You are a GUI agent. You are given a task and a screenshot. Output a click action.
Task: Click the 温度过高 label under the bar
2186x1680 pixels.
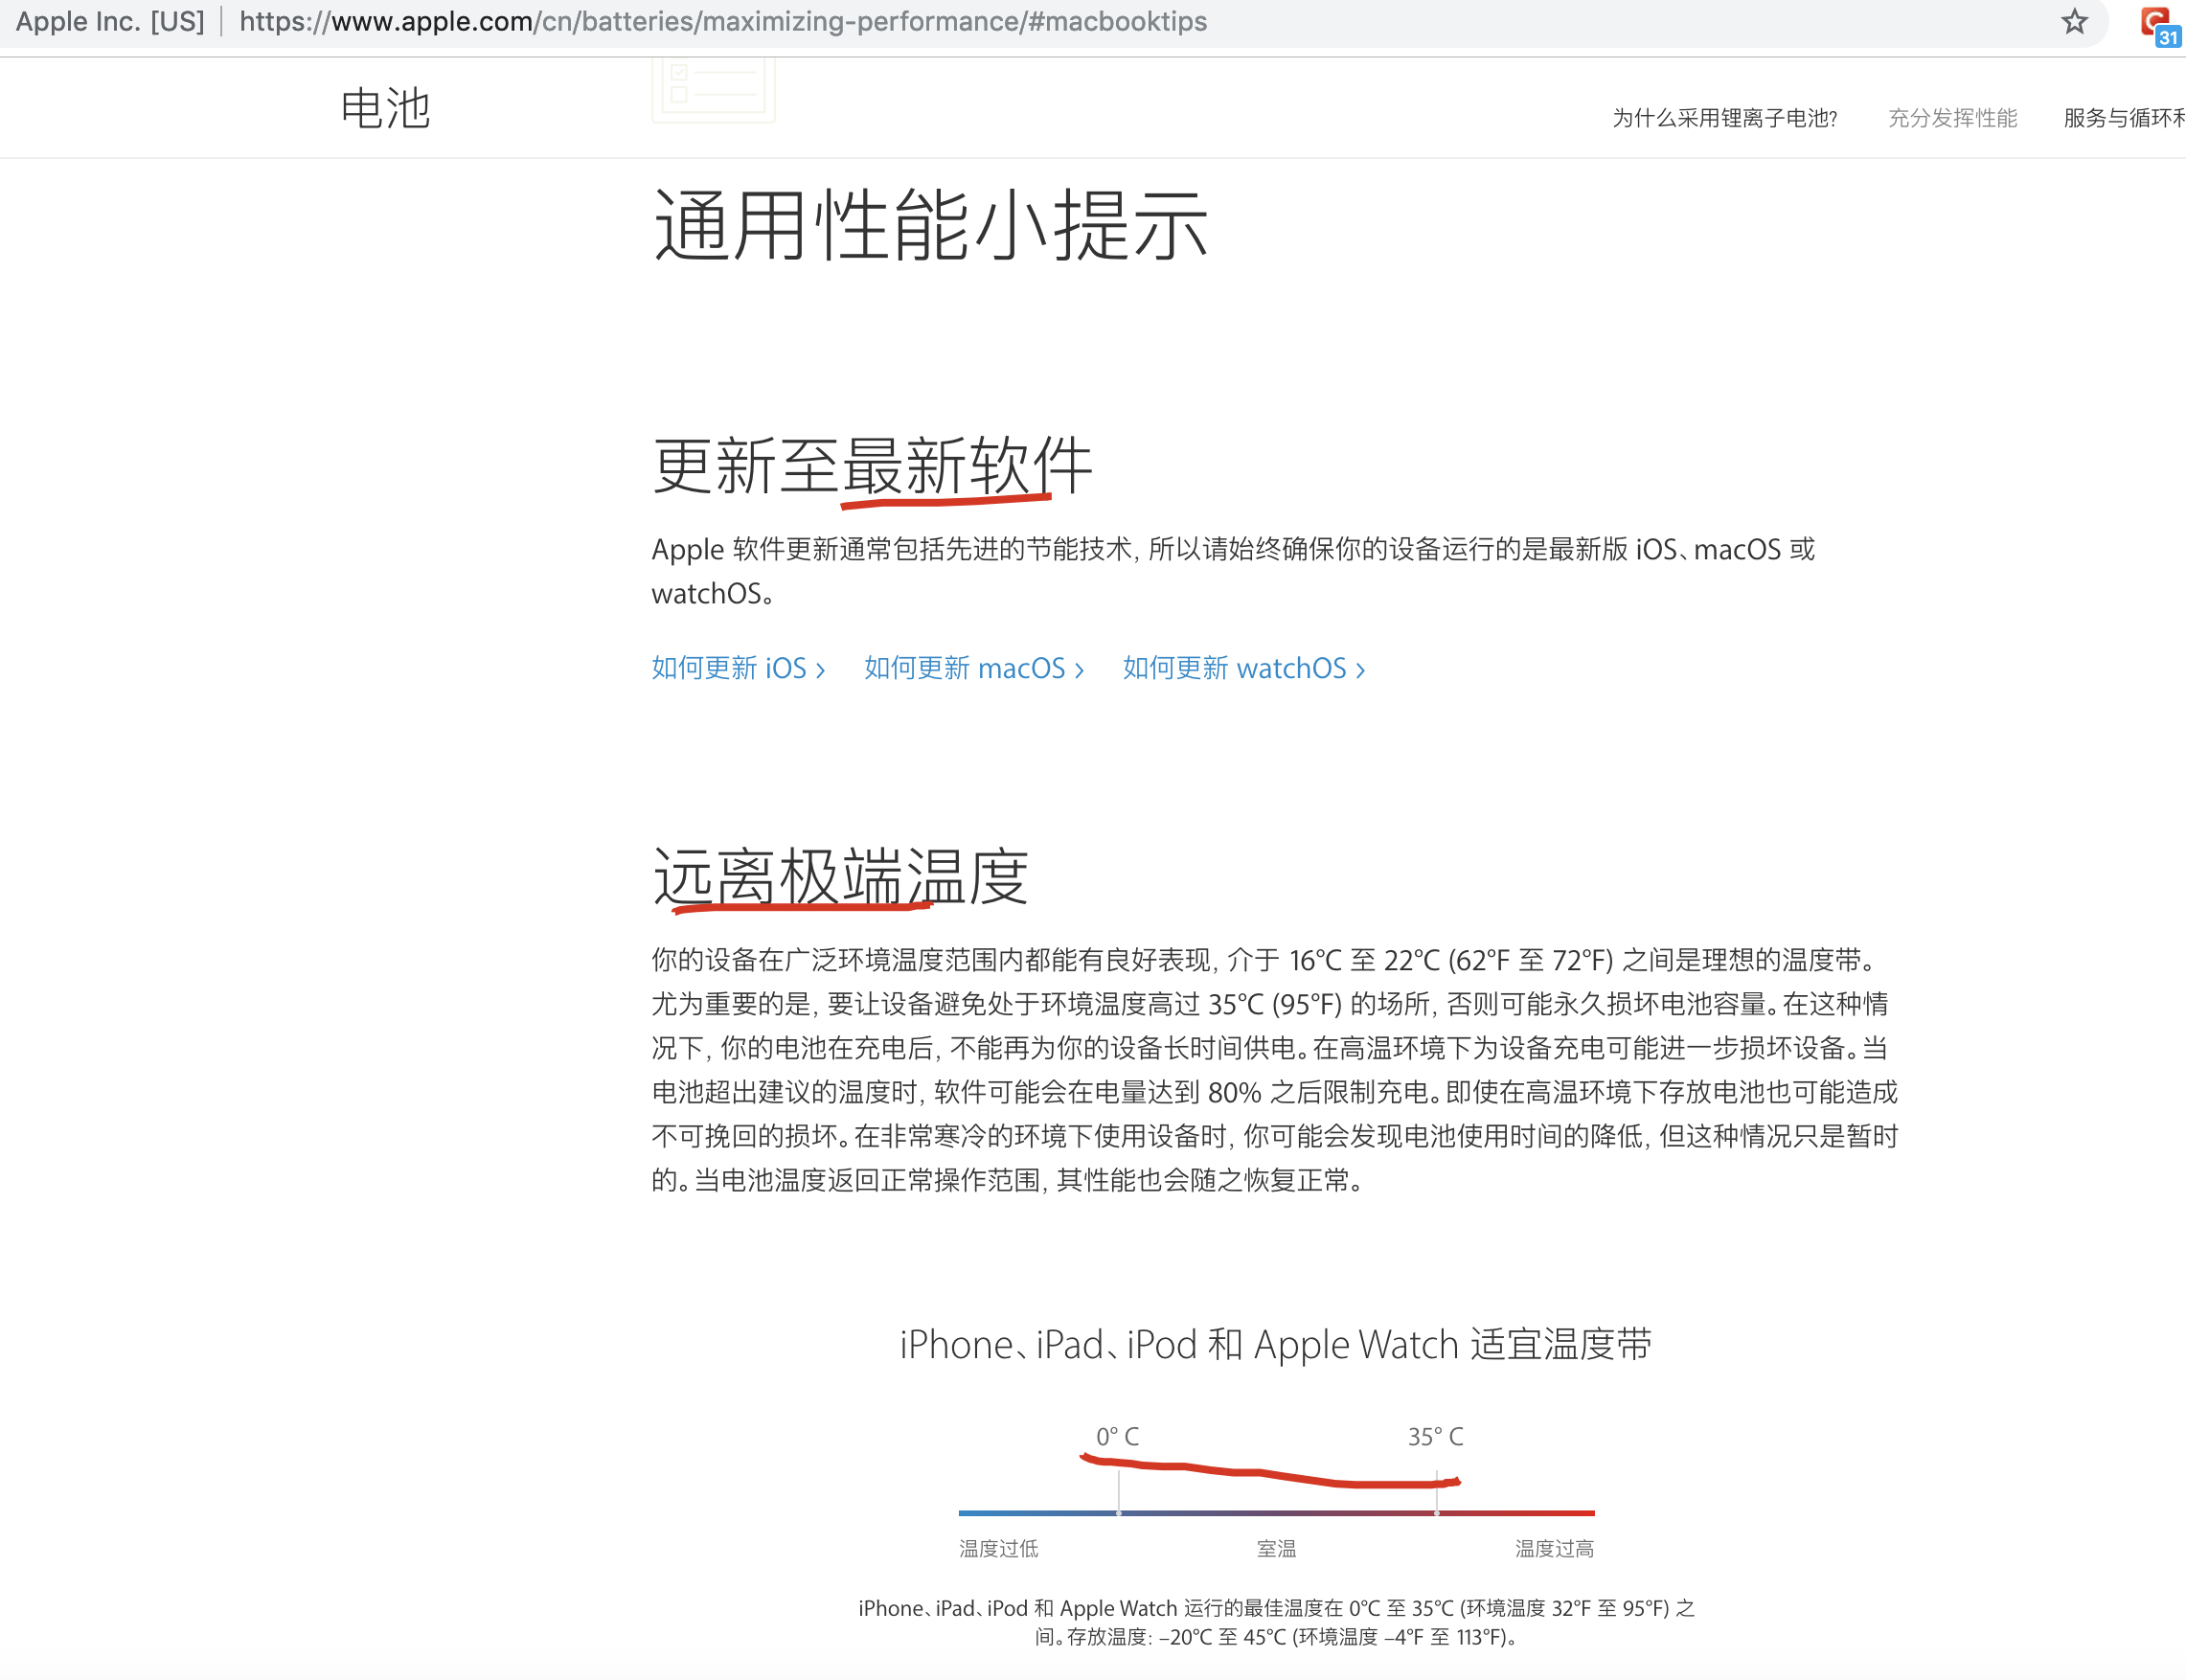point(1554,1549)
